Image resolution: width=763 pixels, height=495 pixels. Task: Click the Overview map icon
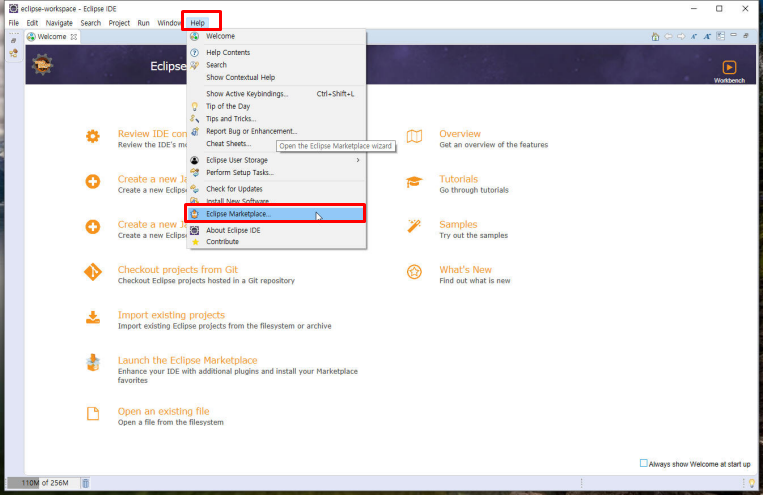(x=414, y=136)
